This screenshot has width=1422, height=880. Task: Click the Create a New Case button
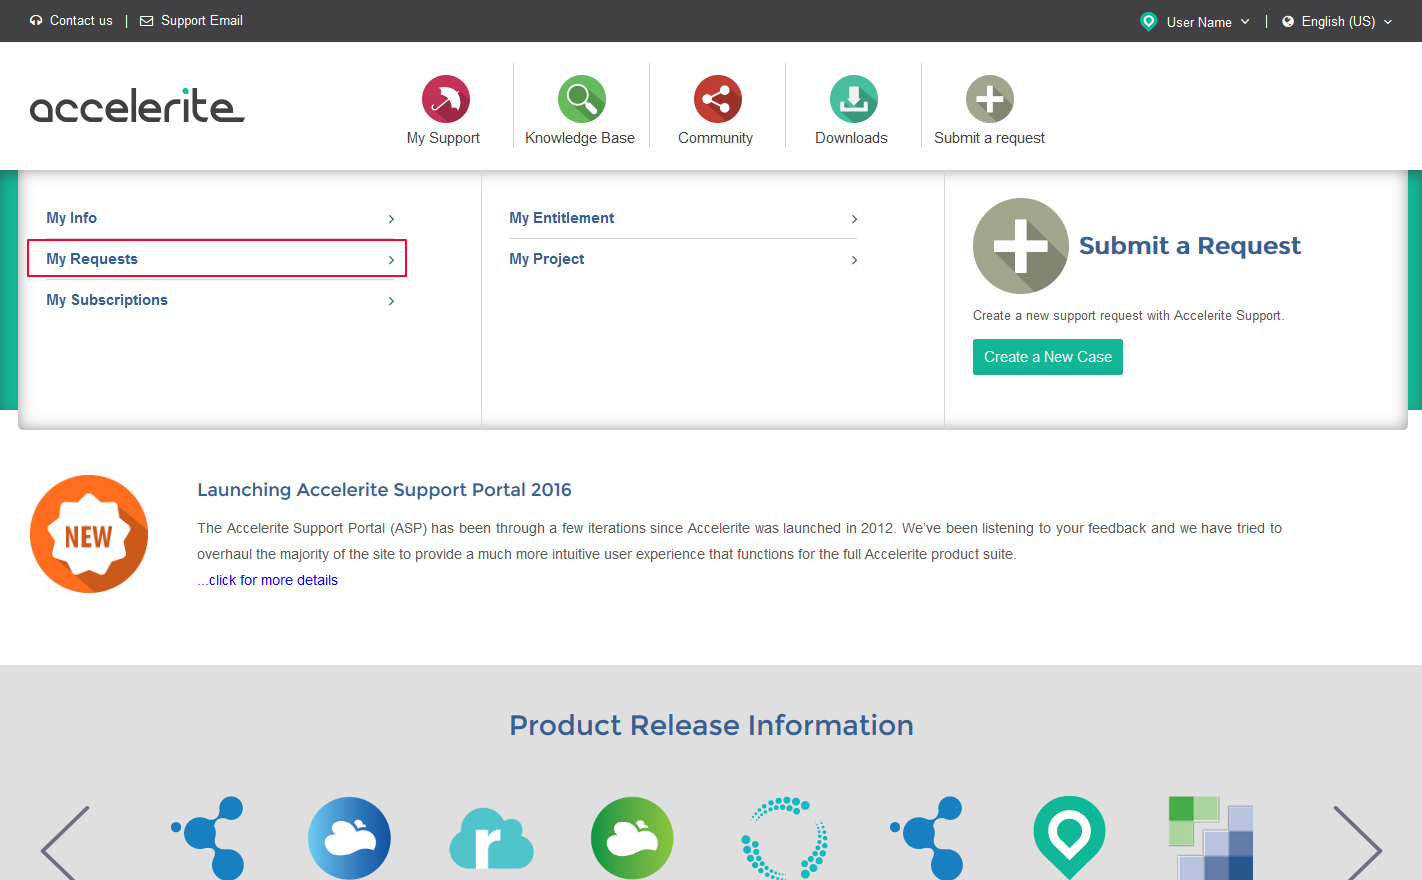tap(1048, 357)
